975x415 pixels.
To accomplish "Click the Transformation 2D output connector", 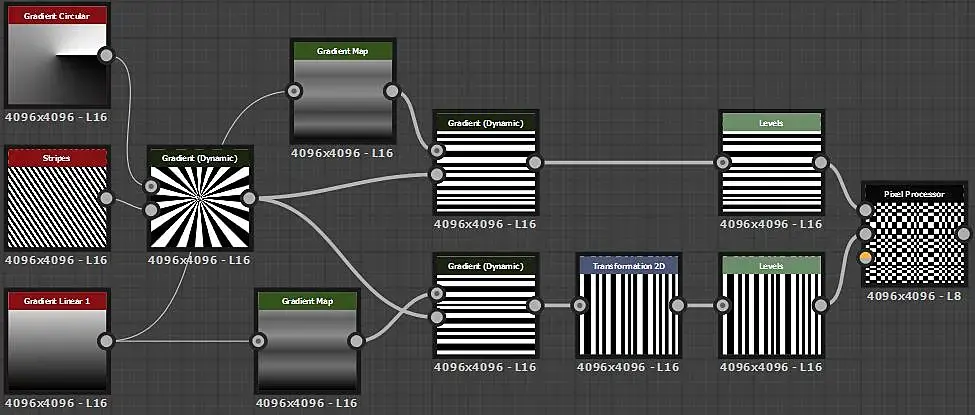I will (x=678, y=305).
